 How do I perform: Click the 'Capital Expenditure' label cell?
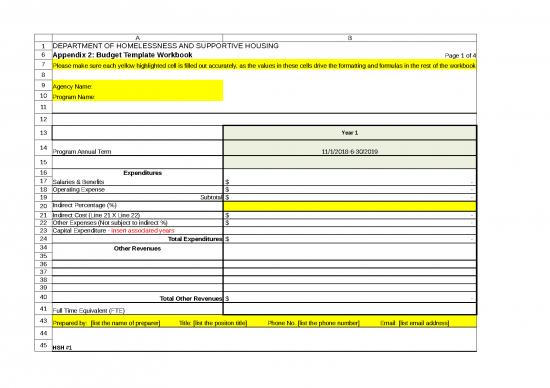point(138,230)
